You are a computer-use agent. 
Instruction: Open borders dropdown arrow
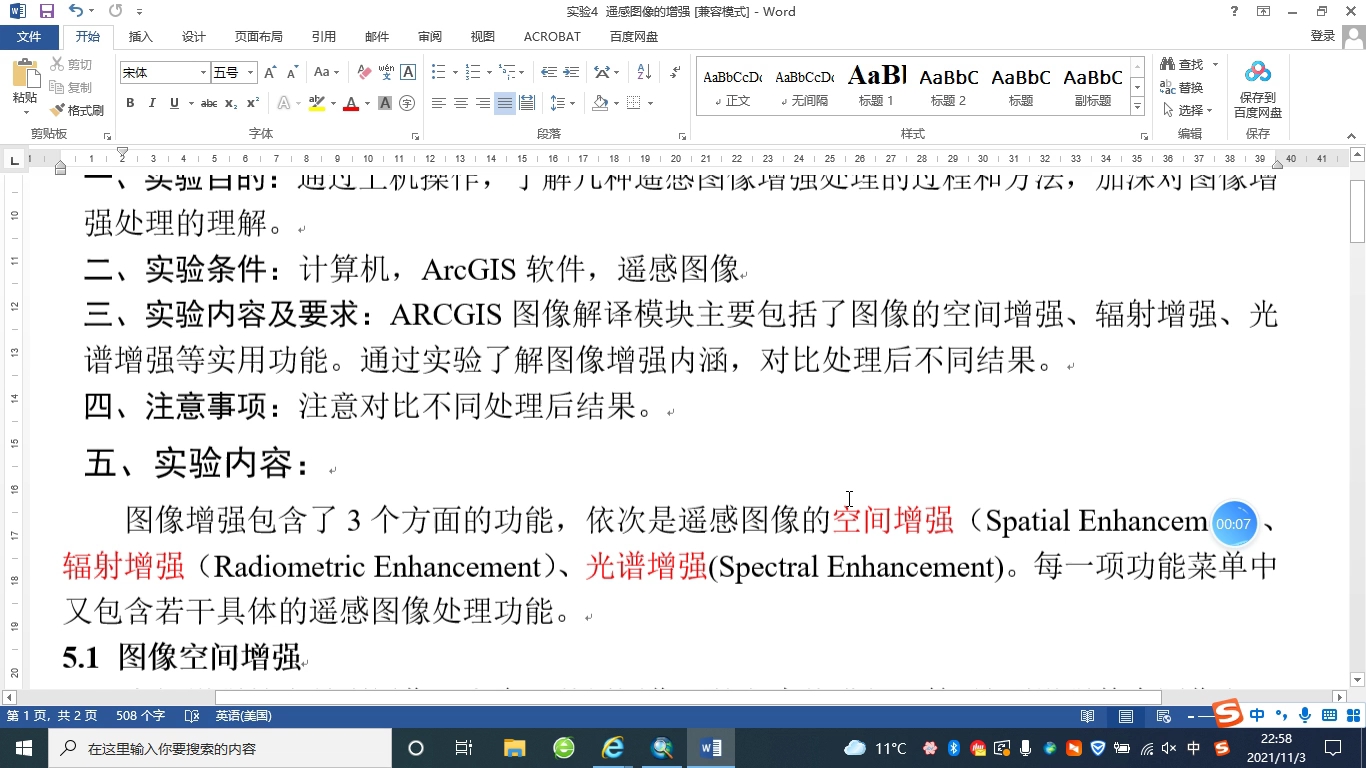(650, 103)
